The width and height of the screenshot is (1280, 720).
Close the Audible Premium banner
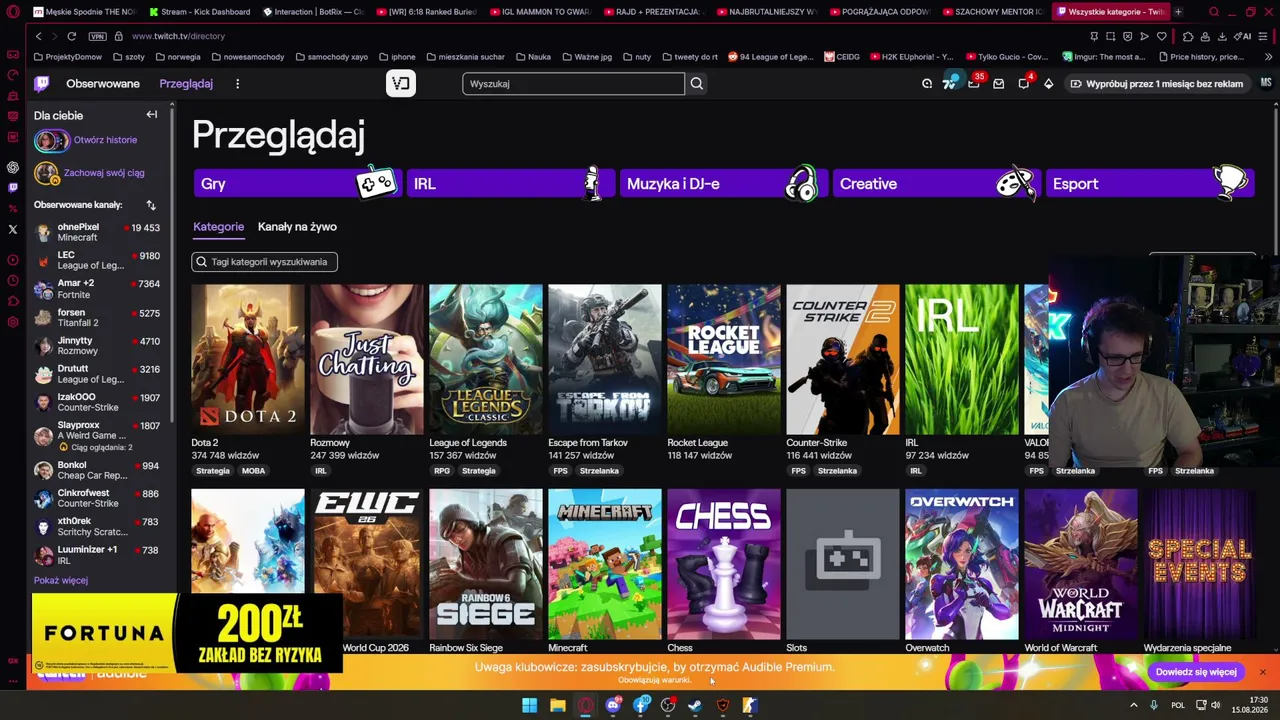click(1262, 672)
